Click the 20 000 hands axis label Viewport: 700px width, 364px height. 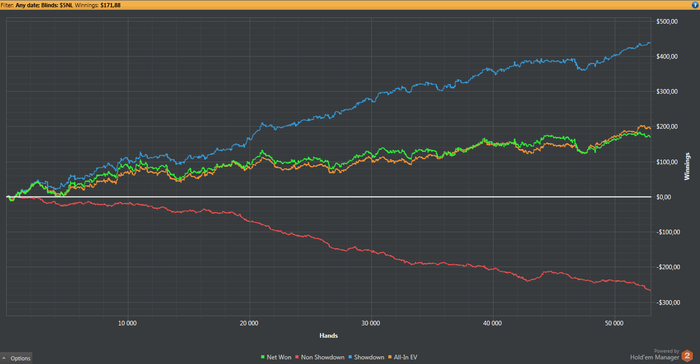tap(249, 323)
